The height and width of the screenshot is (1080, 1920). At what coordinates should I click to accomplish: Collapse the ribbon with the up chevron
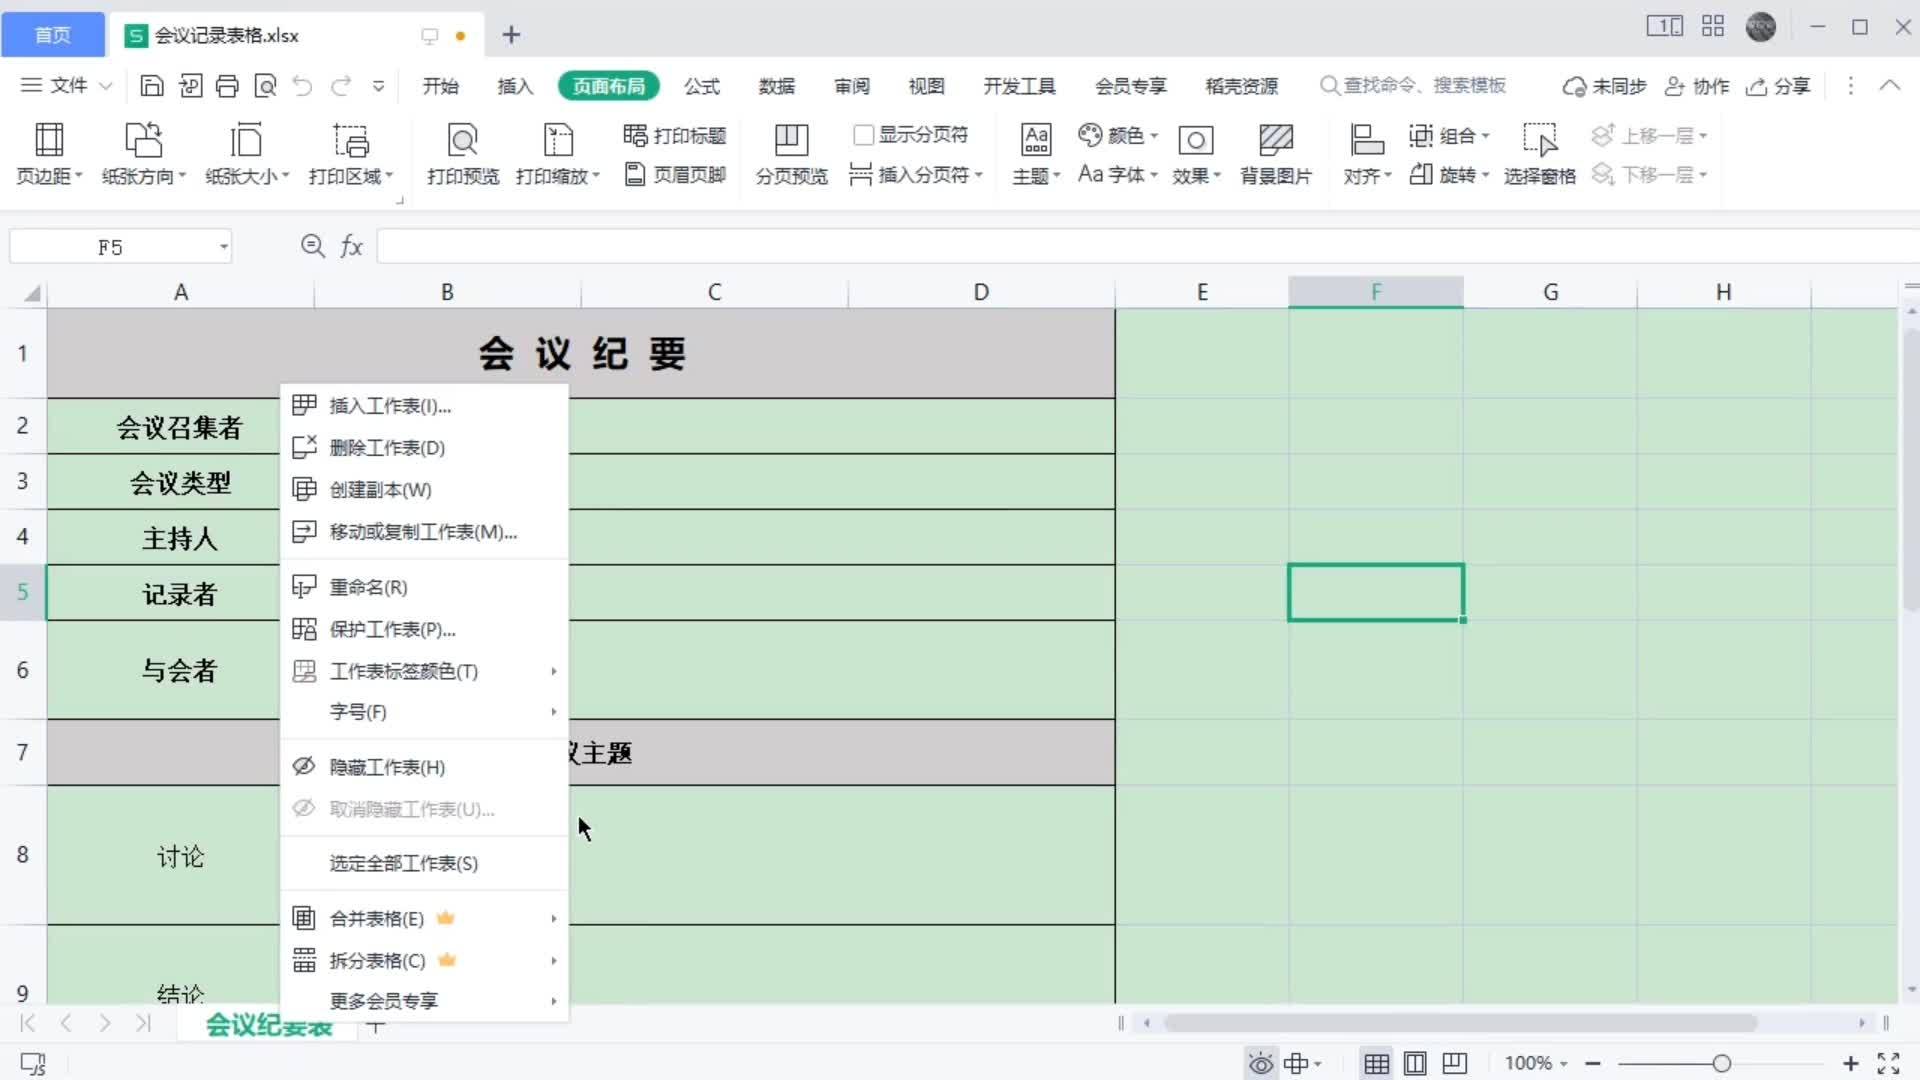(x=1889, y=86)
